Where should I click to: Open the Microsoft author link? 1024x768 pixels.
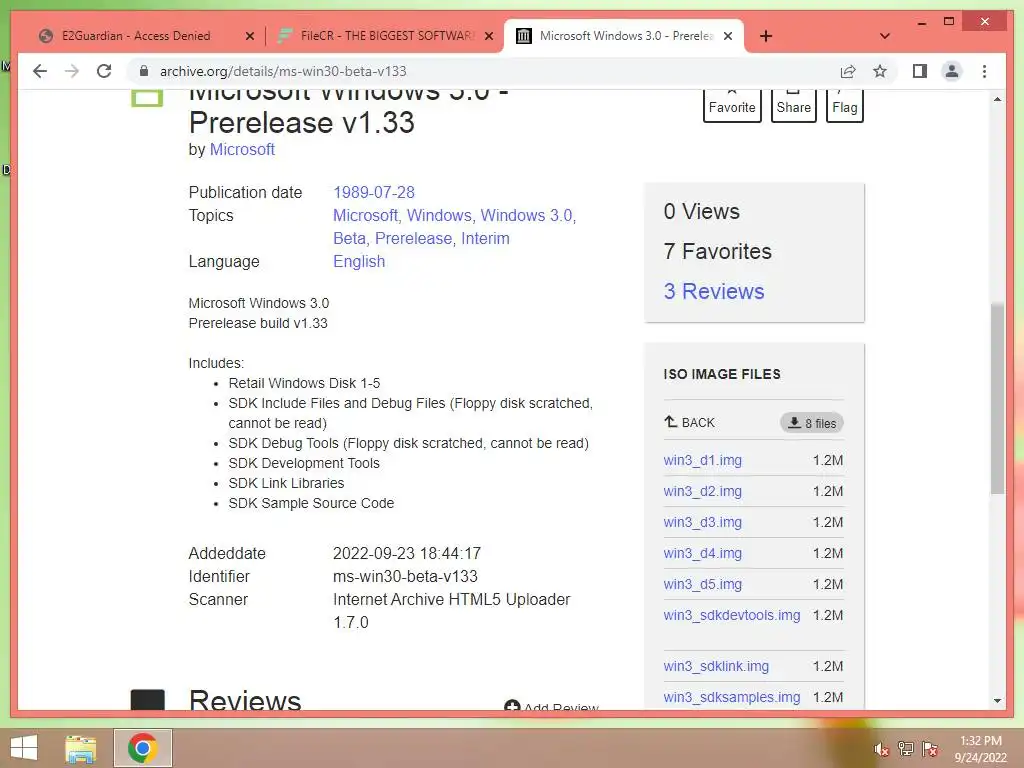coord(242,150)
